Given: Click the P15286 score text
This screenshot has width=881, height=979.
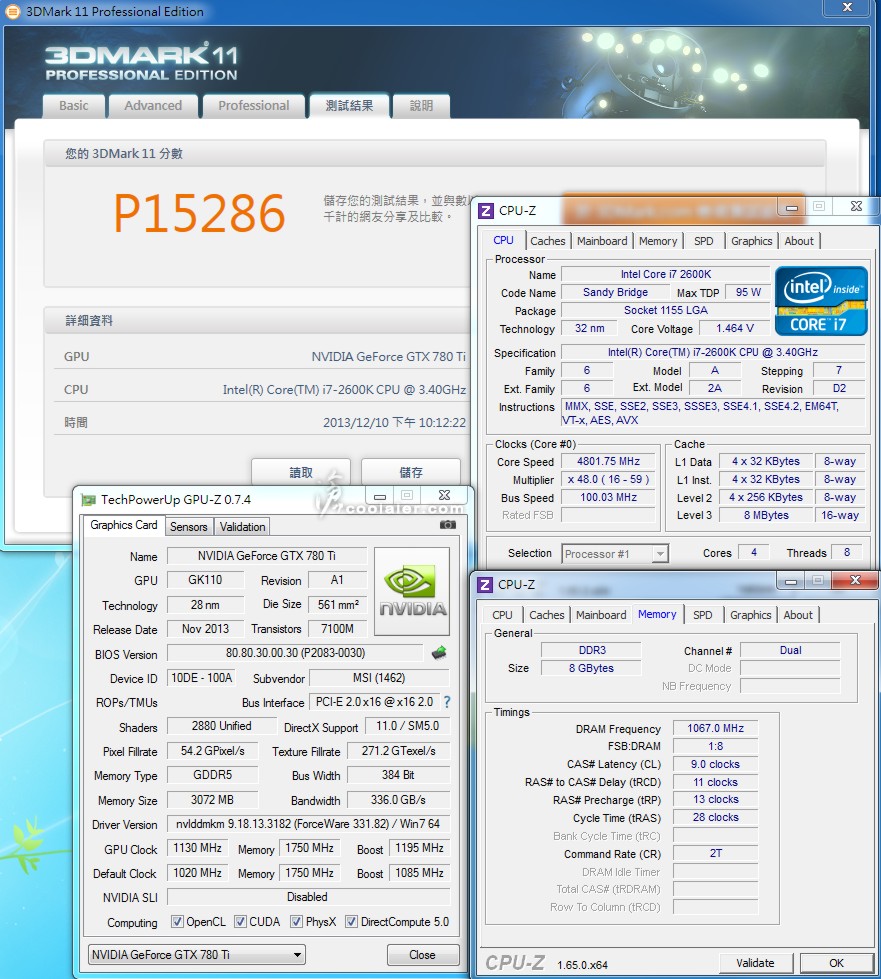Looking at the screenshot, I should point(199,213).
